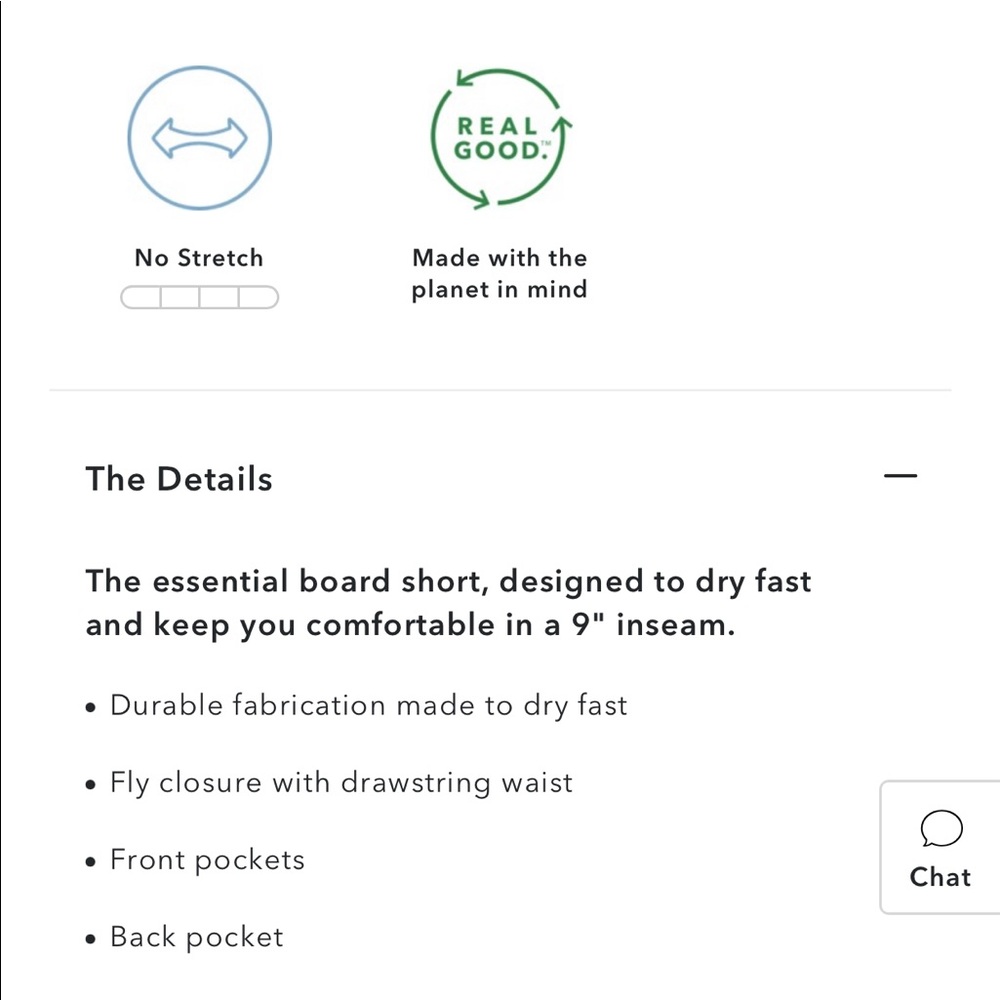Click the chat speech bubble icon
This screenshot has width=1000, height=1000.
(940, 828)
